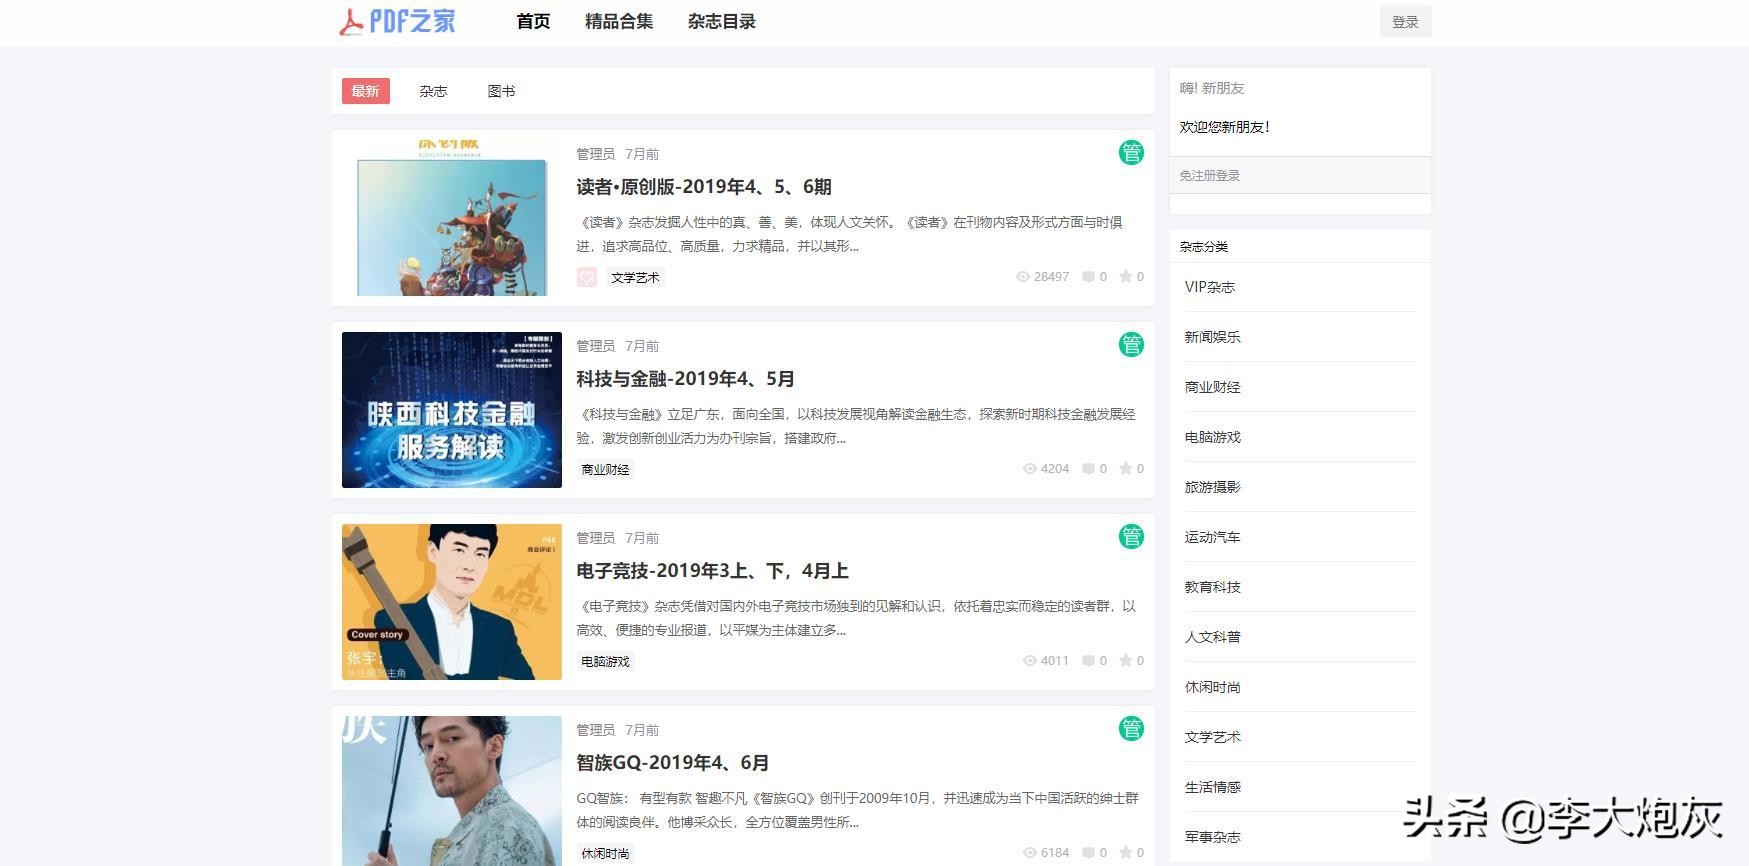Image resolution: width=1749 pixels, height=866 pixels.
Task: Click the 《科技与金融》立足广东 description text
Action: click(x=856, y=426)
